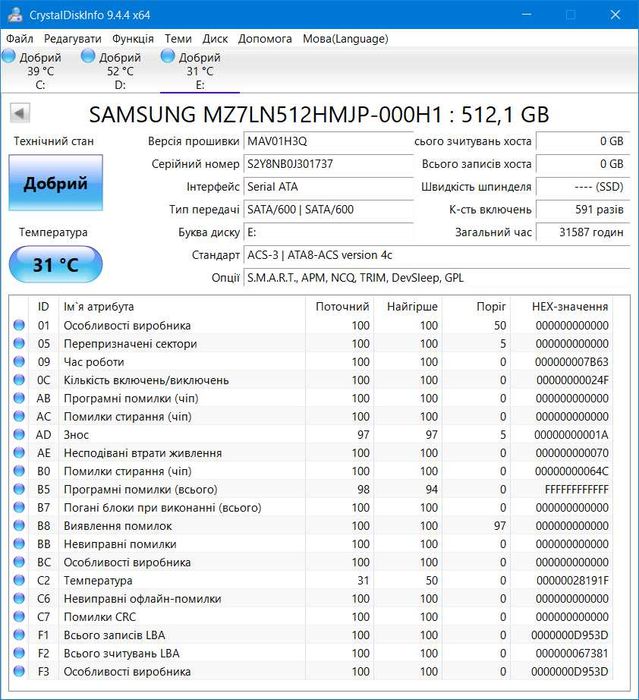Click status dot for attribute B8
The image size is (639, 700).
[19, 525]
